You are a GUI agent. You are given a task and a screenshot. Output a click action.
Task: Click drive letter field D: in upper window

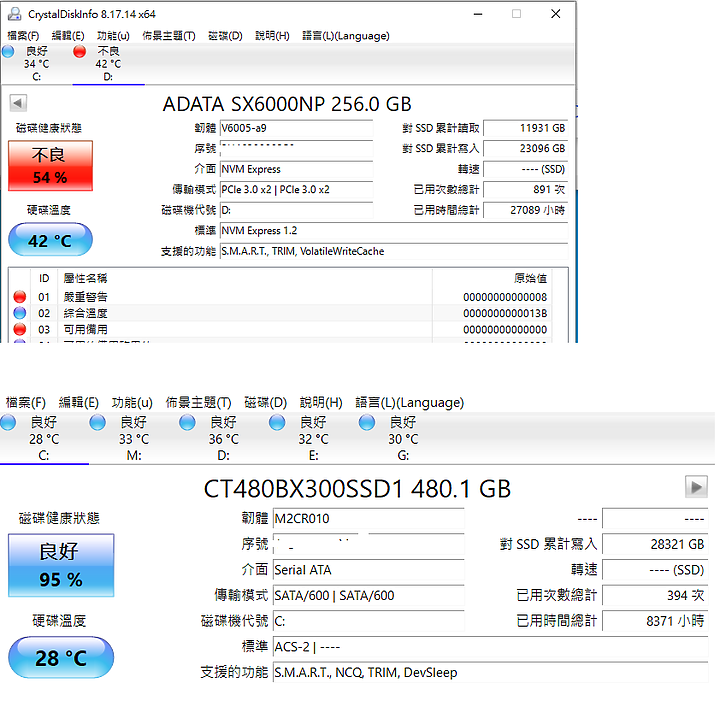296,210
